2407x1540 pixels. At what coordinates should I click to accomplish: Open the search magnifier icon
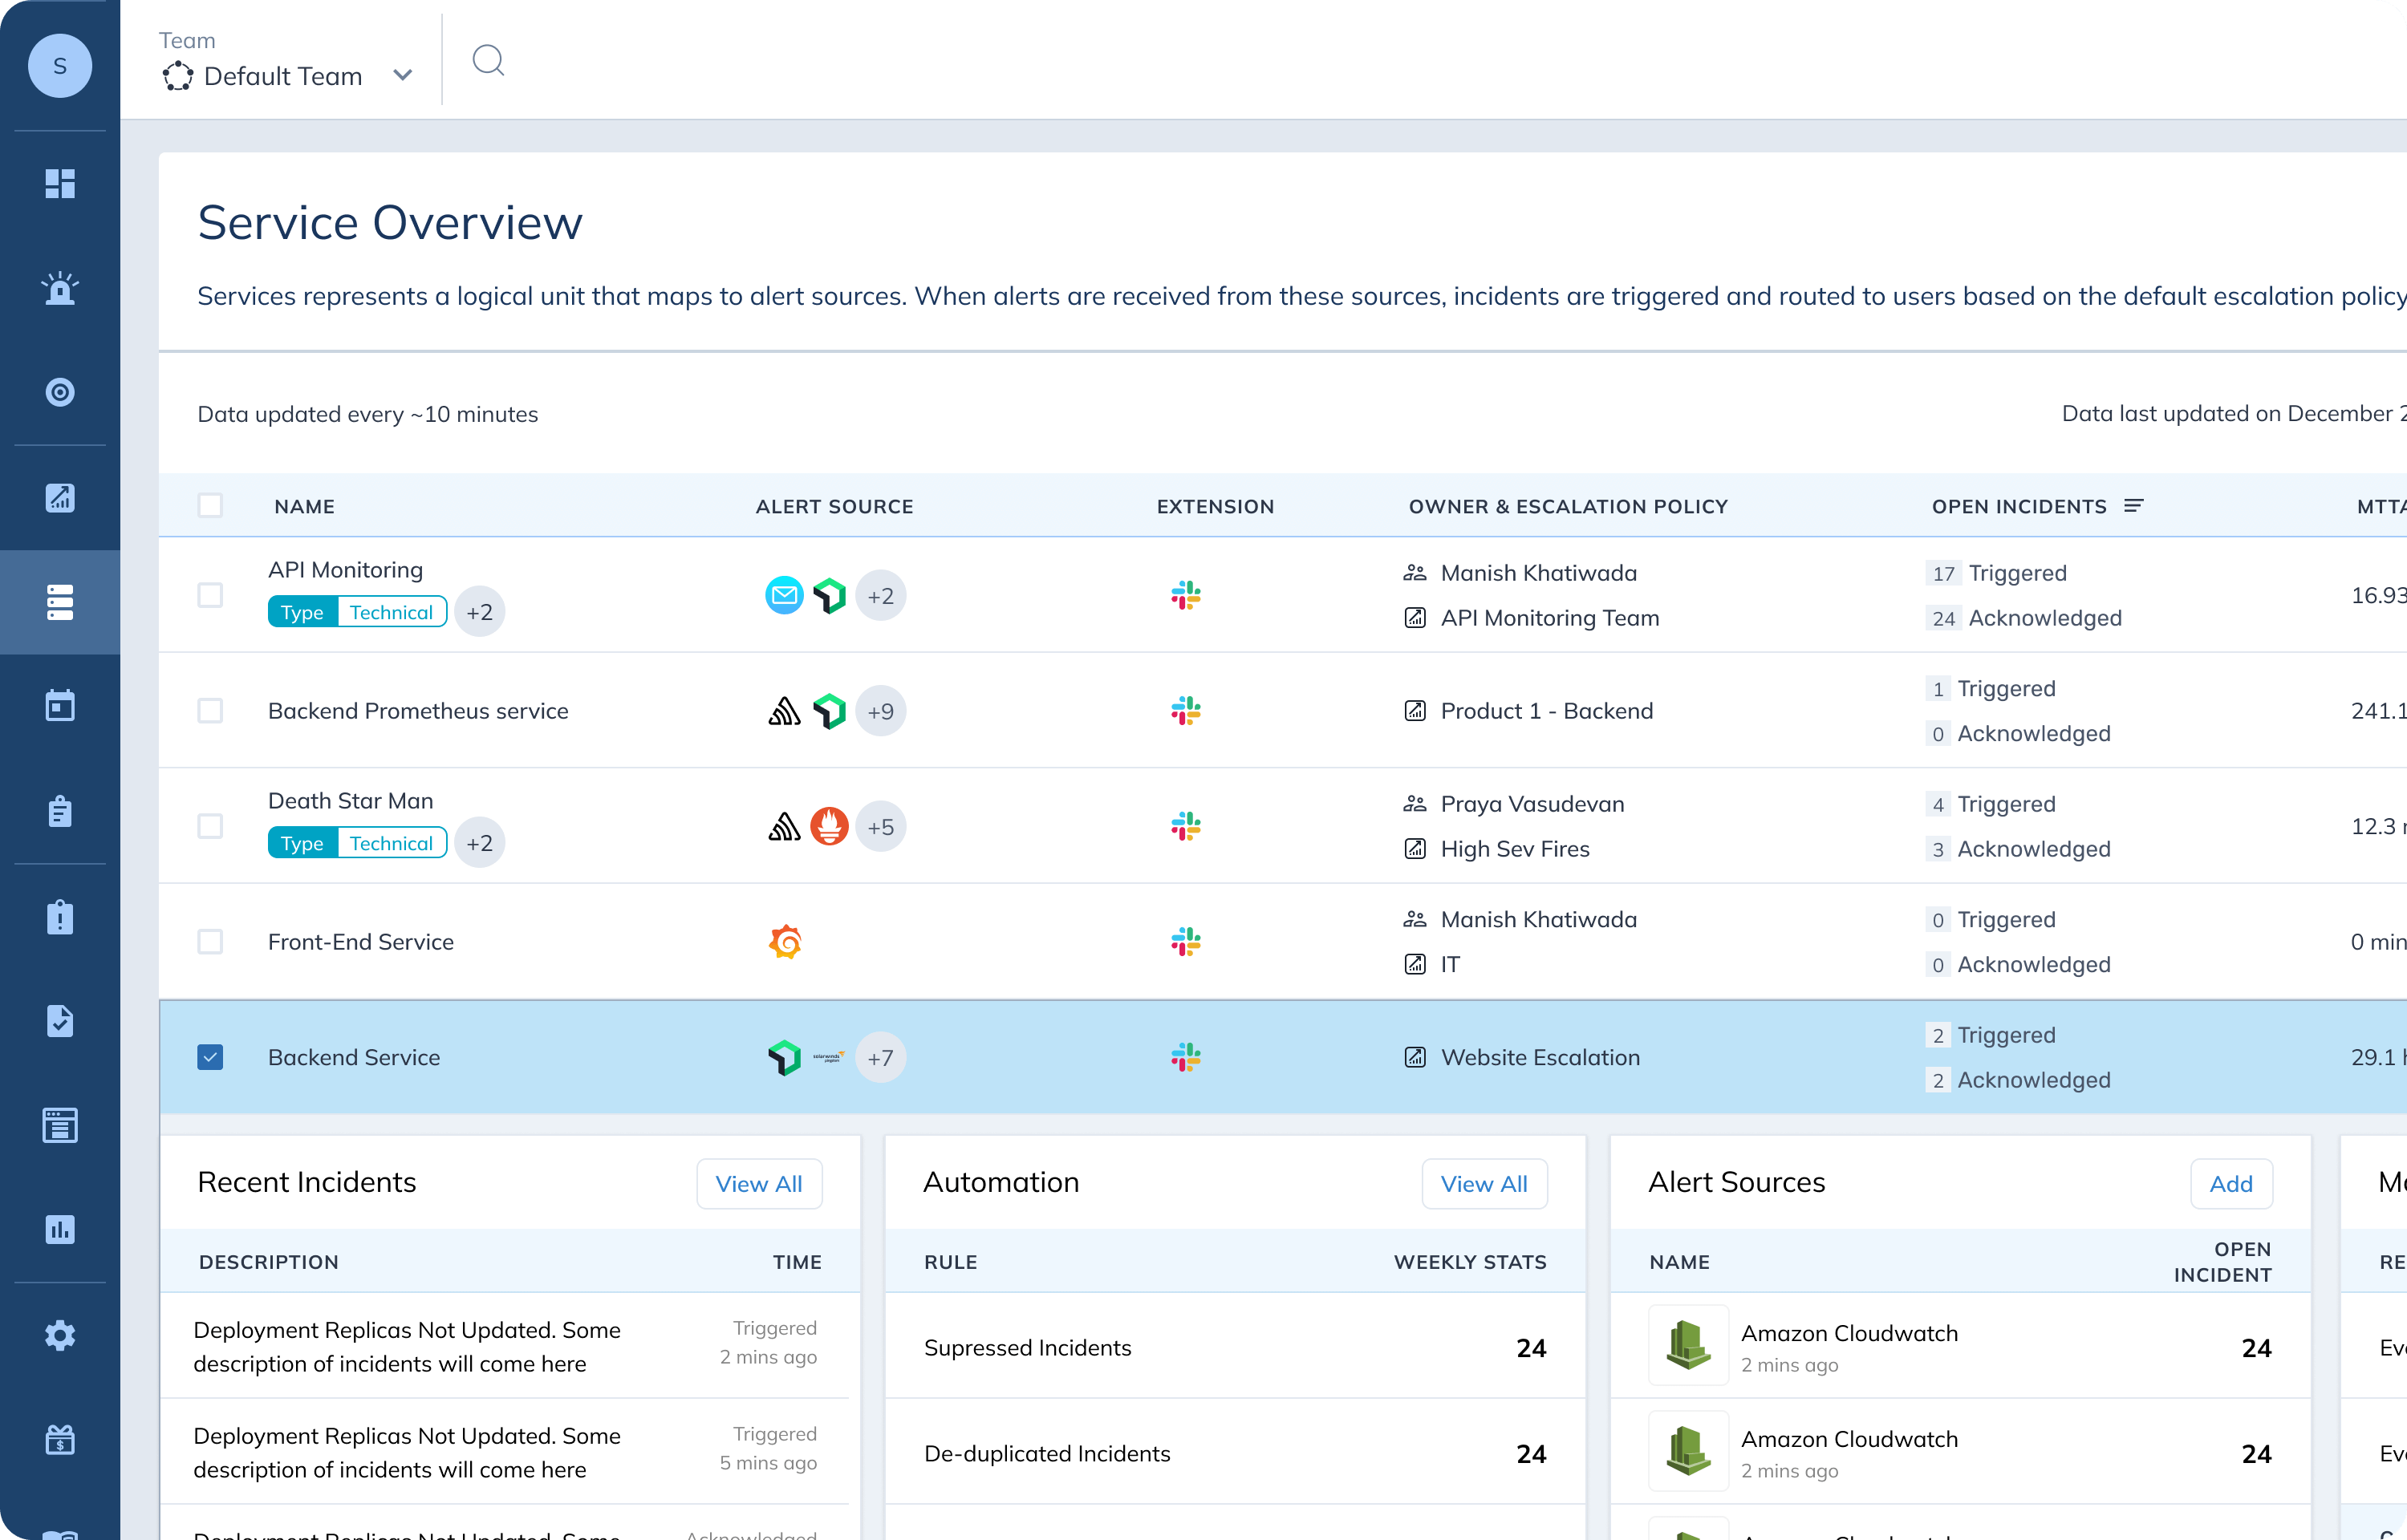click(488, 61)
